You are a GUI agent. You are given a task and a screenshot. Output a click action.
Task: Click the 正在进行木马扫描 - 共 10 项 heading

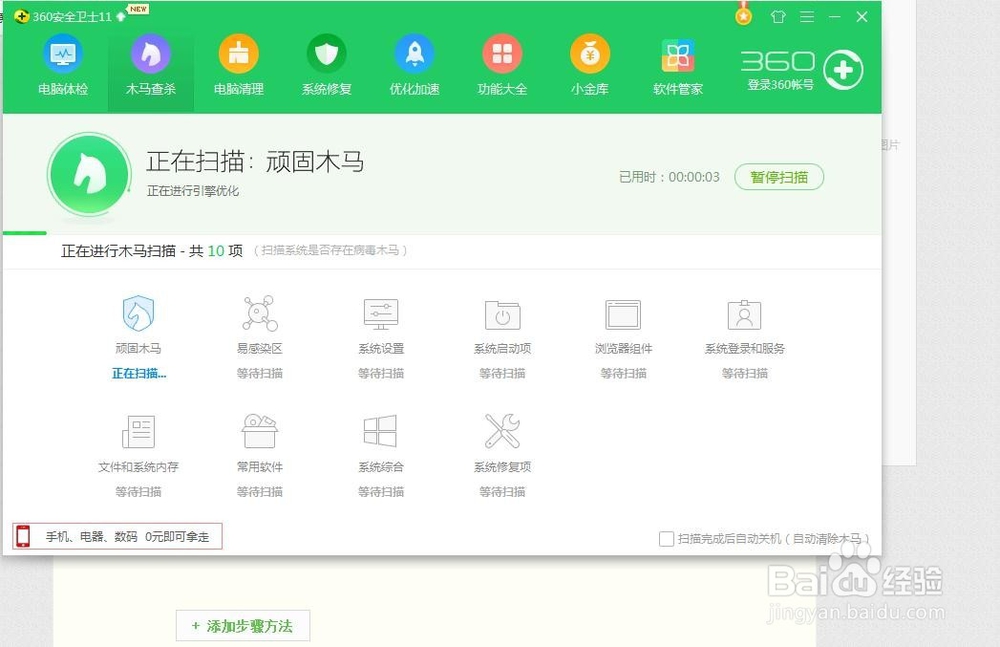(152, 251)
